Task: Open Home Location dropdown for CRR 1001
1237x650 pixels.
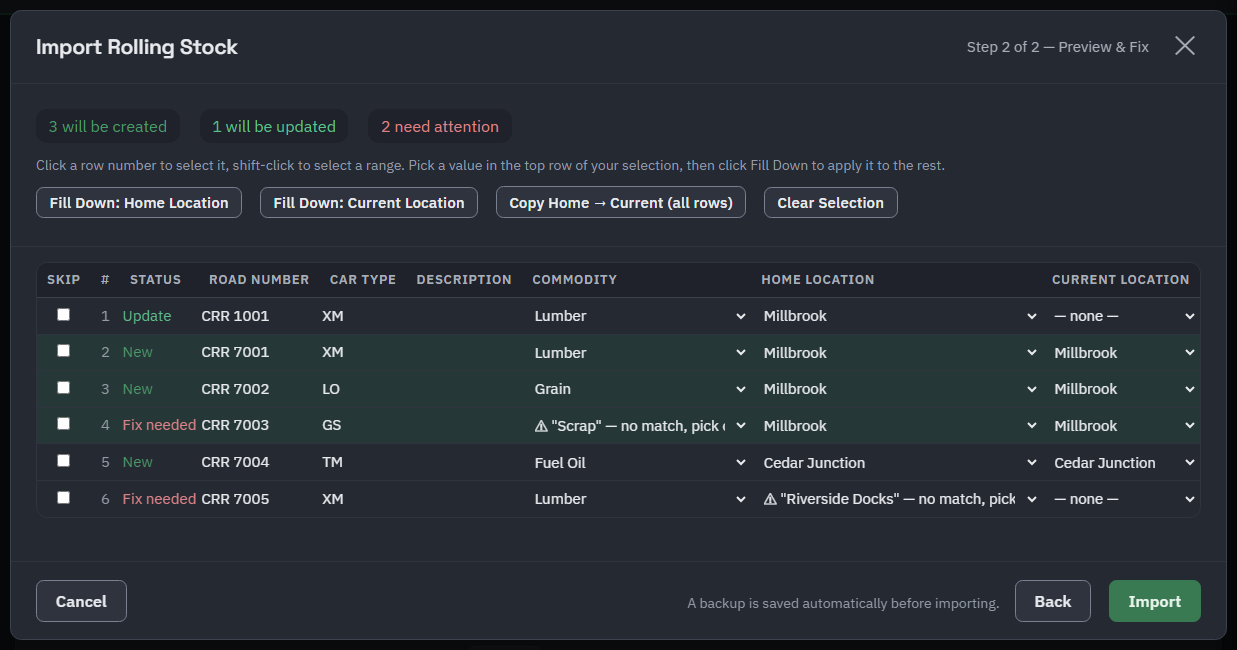Action: tap(900, 316)
